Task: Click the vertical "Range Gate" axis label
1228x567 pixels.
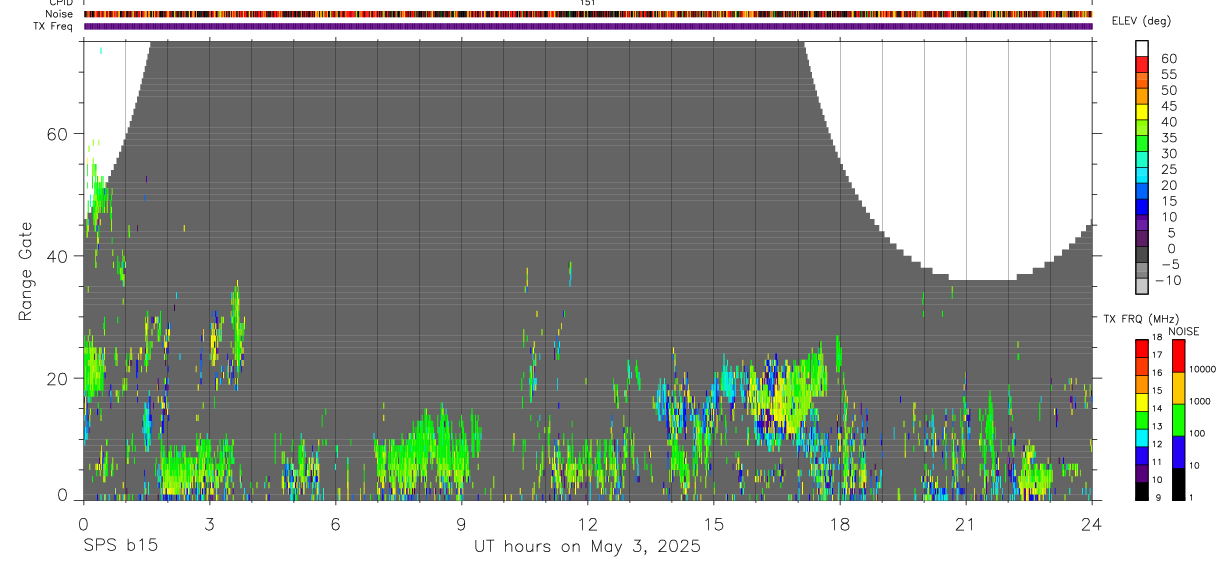Action: click(26, 270)
